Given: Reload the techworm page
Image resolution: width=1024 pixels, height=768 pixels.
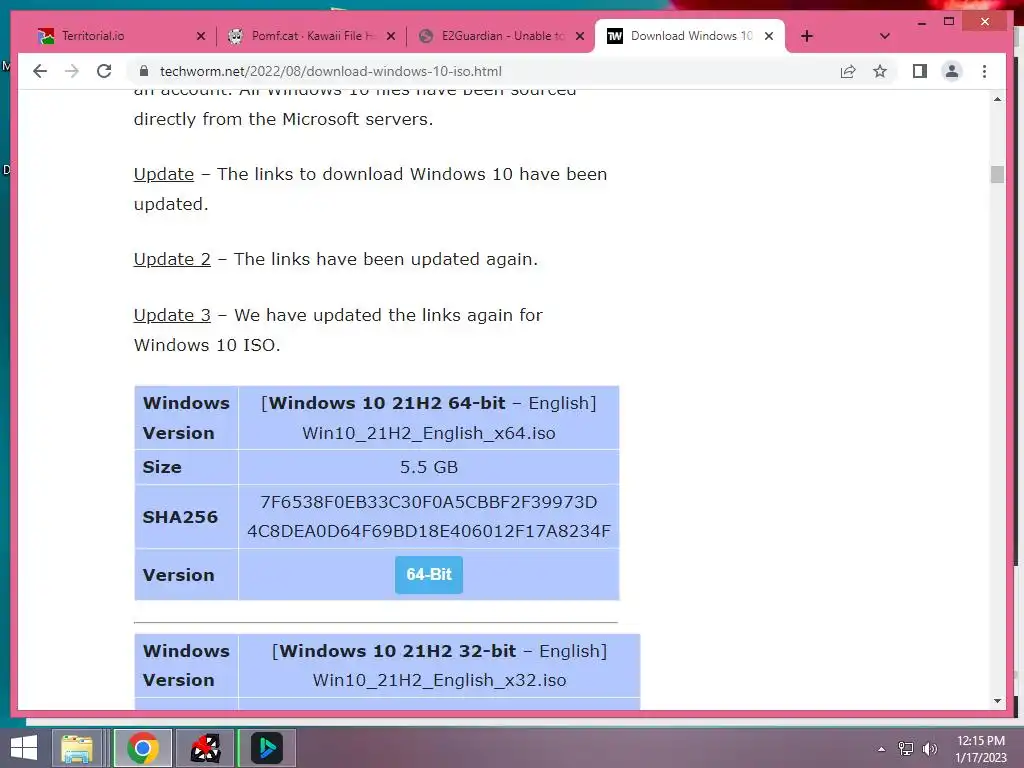Looking at the screenshot, I should tap(104, 71).
